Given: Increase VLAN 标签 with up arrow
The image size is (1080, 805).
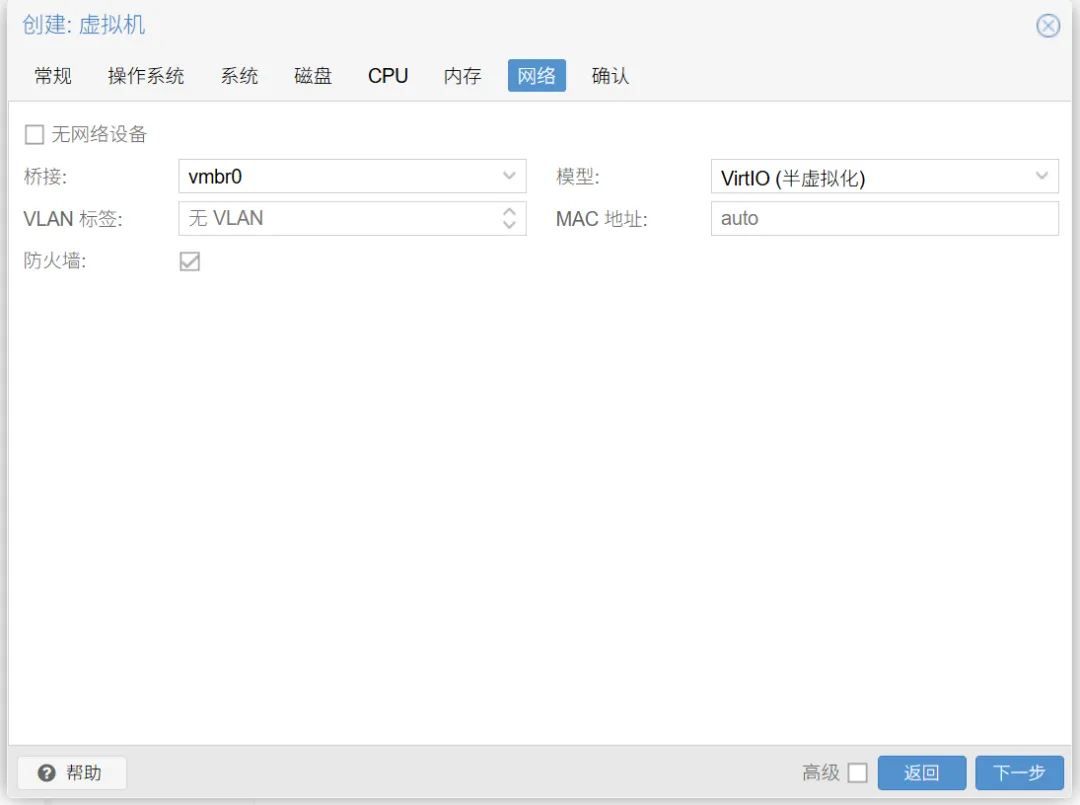Looking at the screenshot, I should coord(509,211).
